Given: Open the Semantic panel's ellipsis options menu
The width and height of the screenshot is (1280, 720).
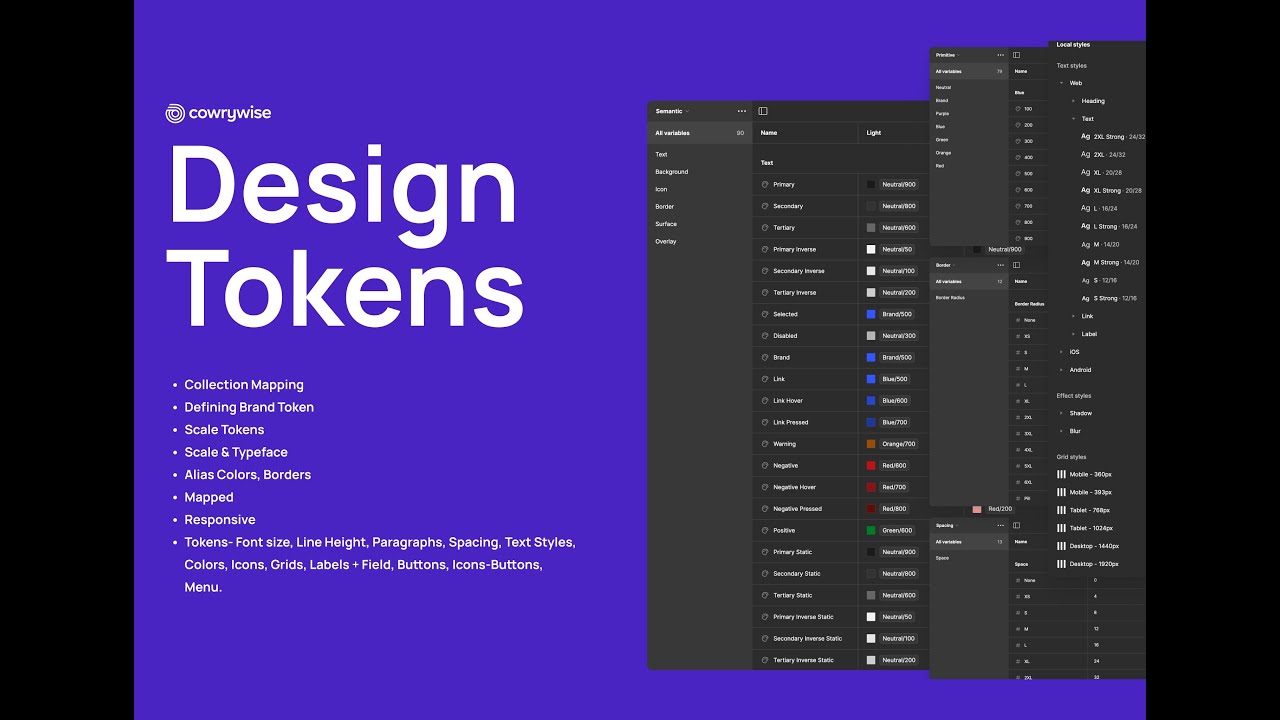Looking at the screenshot, I should [x=742, y=111].
